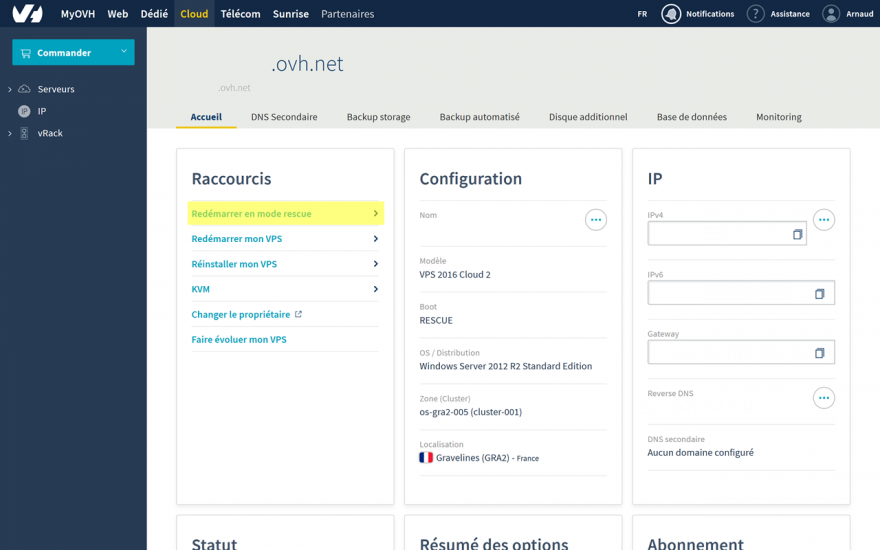The image size is (880, 550).
Task: Click the Faire évoluer mon VPS link
Action: [239, 340]
